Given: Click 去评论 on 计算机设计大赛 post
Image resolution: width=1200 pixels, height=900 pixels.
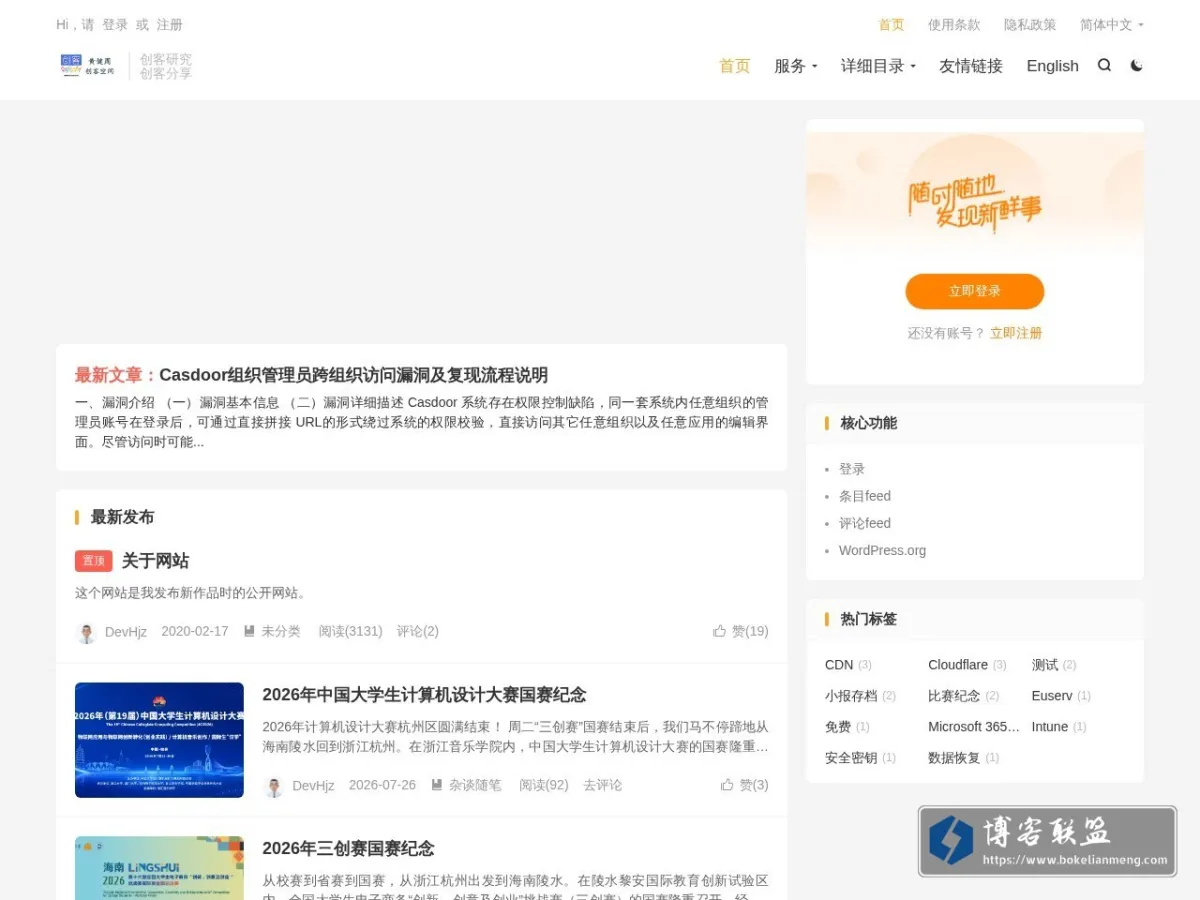Looking at the screenshot, I should tap(603, 785).
